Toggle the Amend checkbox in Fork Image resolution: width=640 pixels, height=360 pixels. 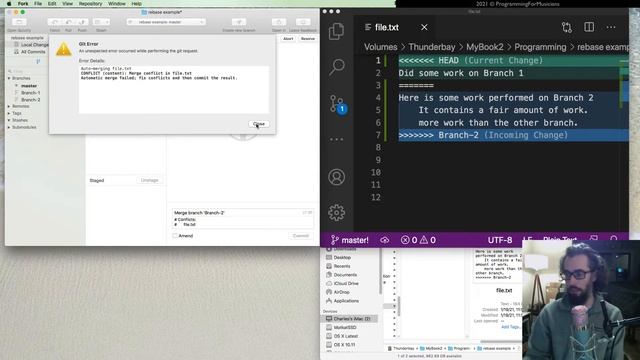175,236
